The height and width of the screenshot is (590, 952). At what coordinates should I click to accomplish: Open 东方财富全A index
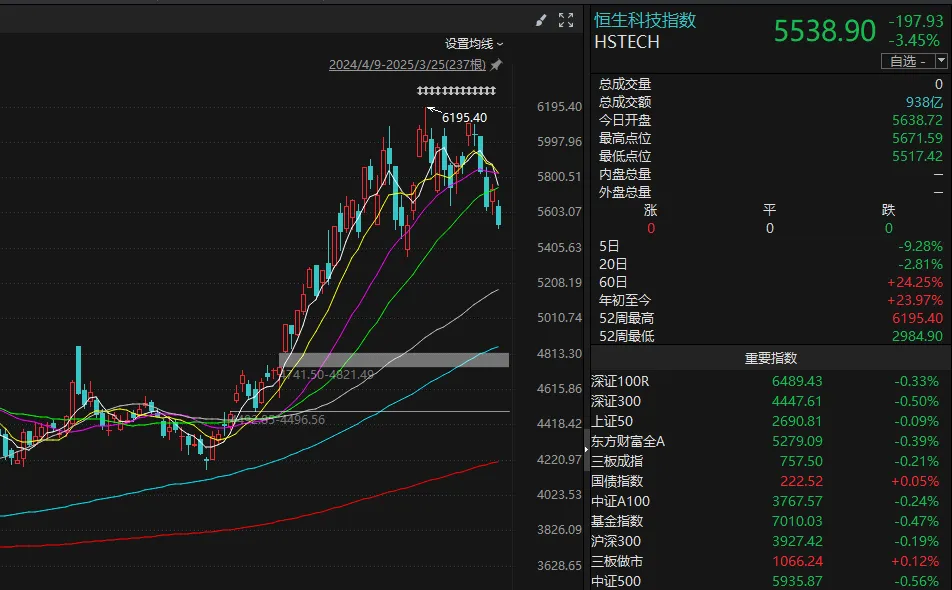click(x=628, y=441)
